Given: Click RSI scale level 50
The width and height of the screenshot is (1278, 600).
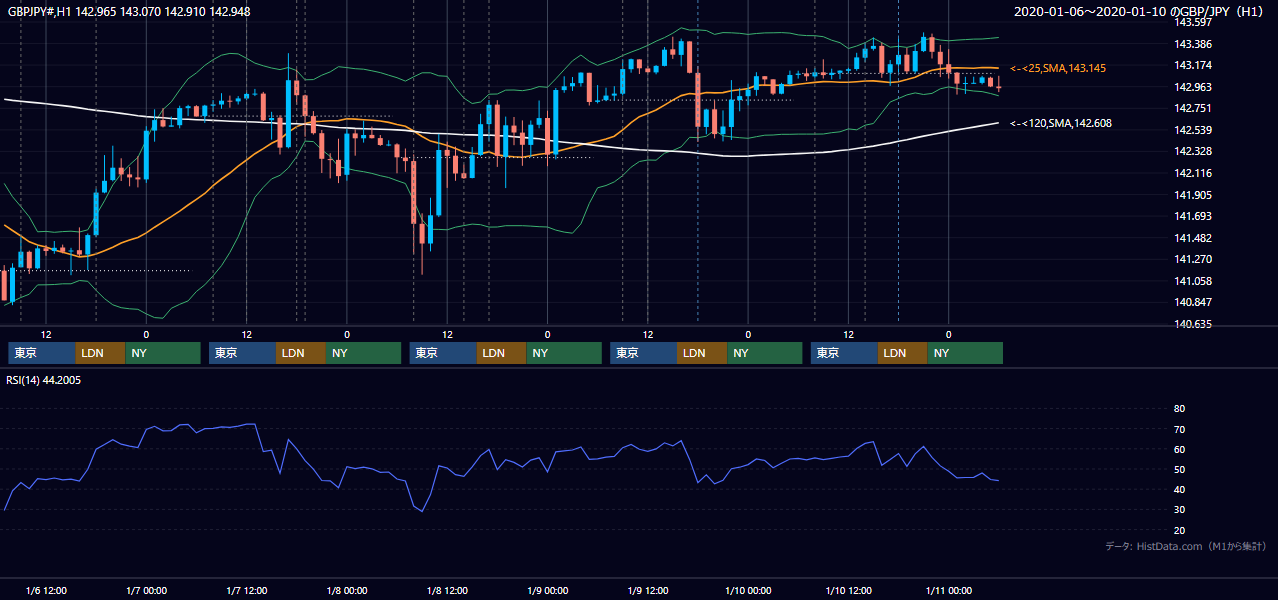Looking at the screenshot, I should [1179, 470].
